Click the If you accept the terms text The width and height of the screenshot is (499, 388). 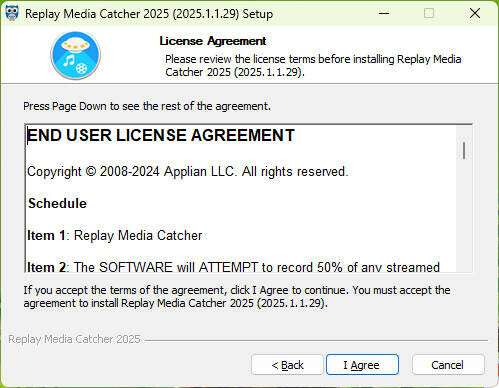coord(237,296)
